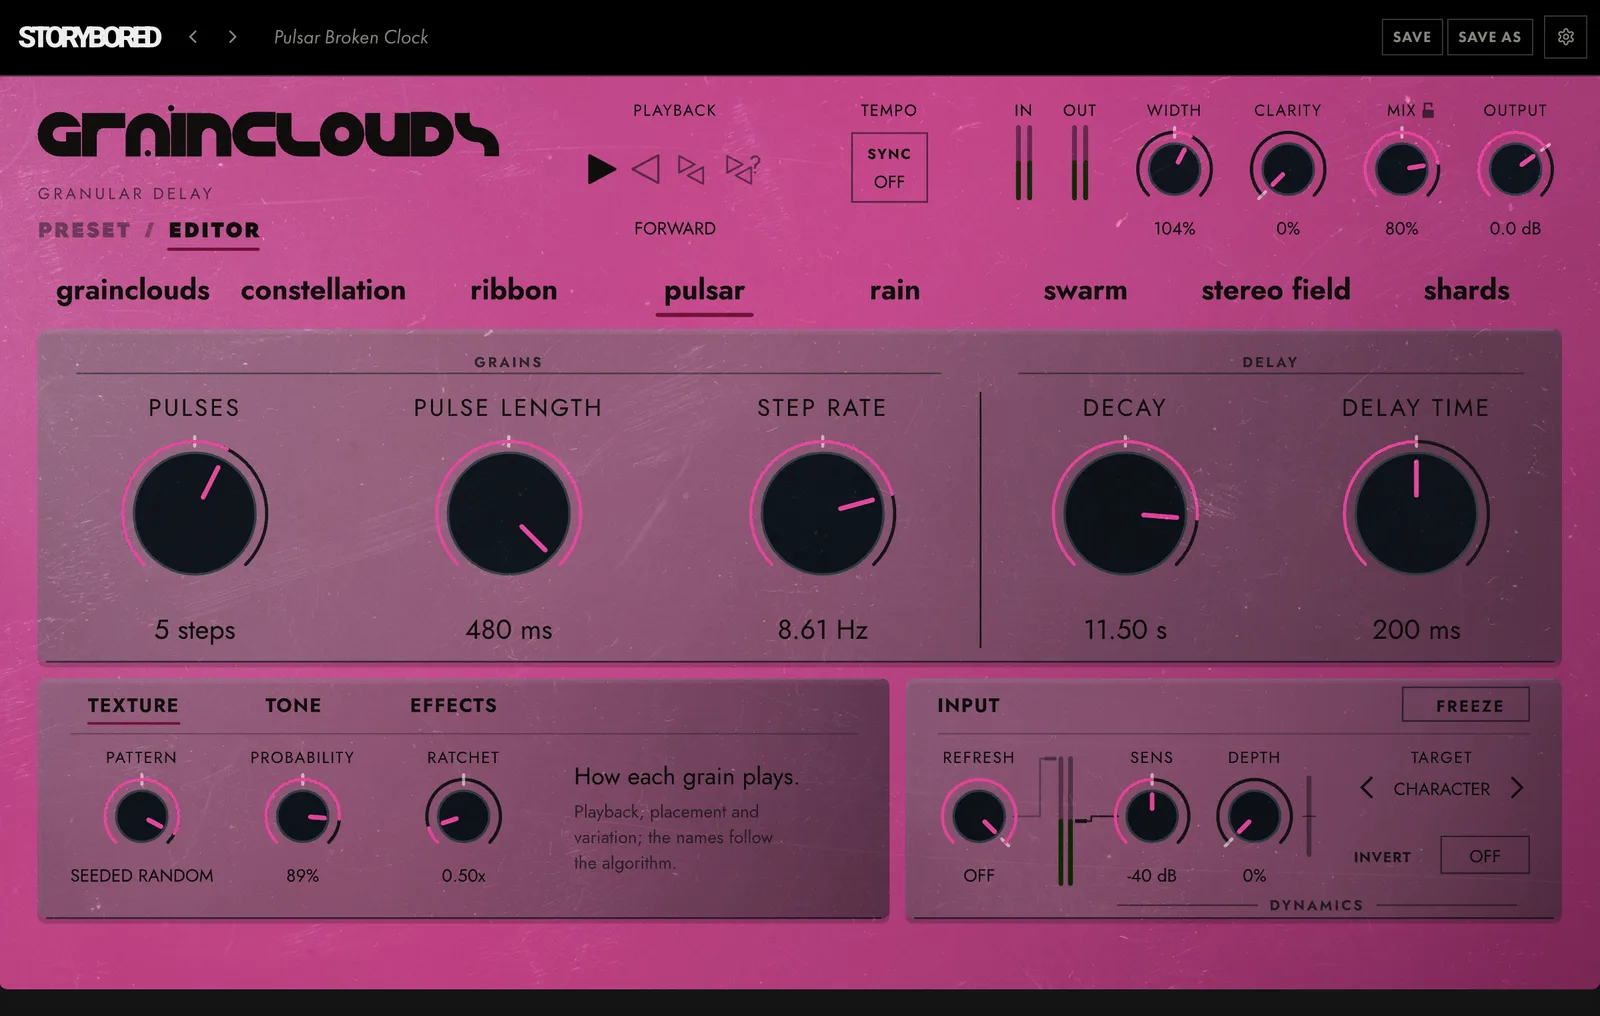Switch to the grainclouds algorithm tab
Image resolution: width=1600 pixels, height=1016 pixels.
point(133,290)
